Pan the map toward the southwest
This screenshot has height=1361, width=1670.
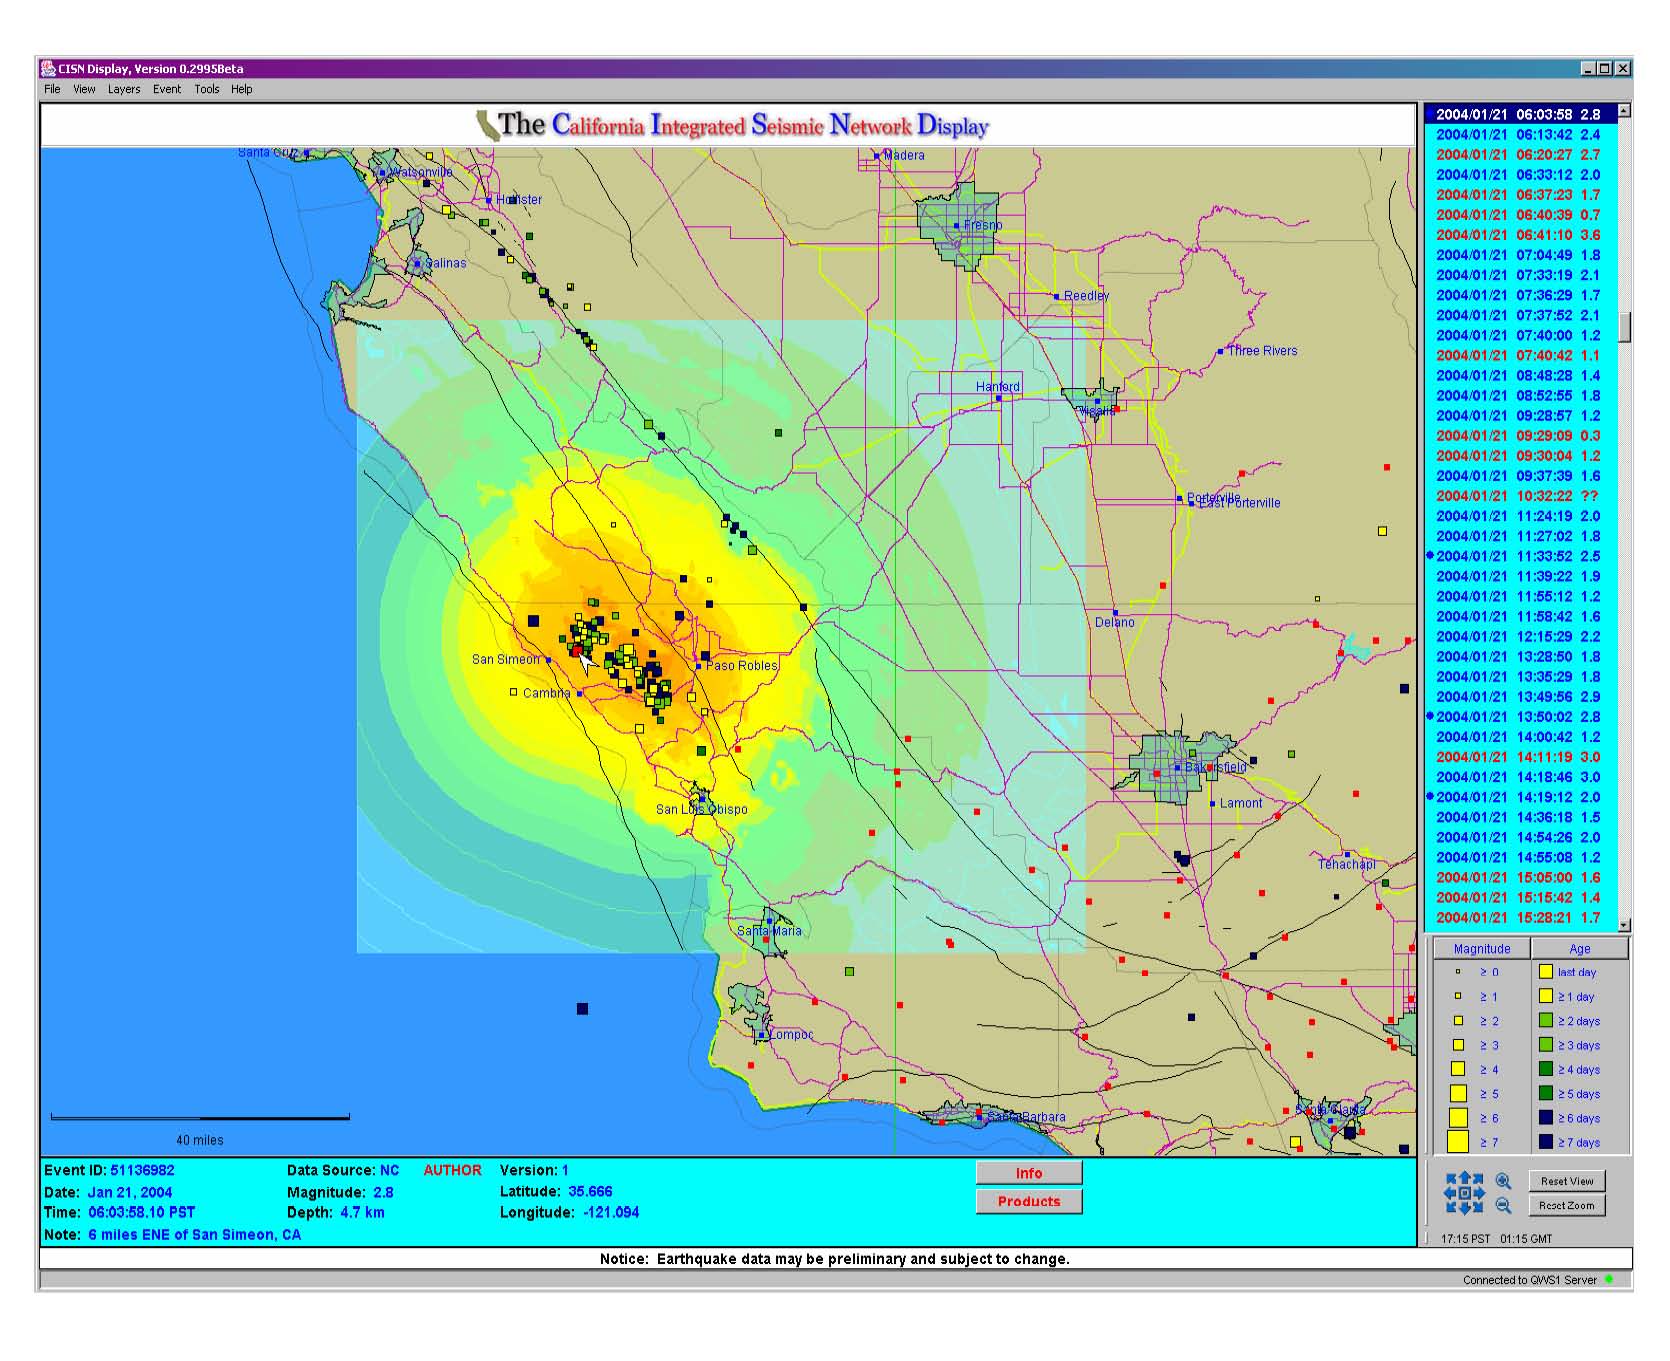tap(1451, 1207)
